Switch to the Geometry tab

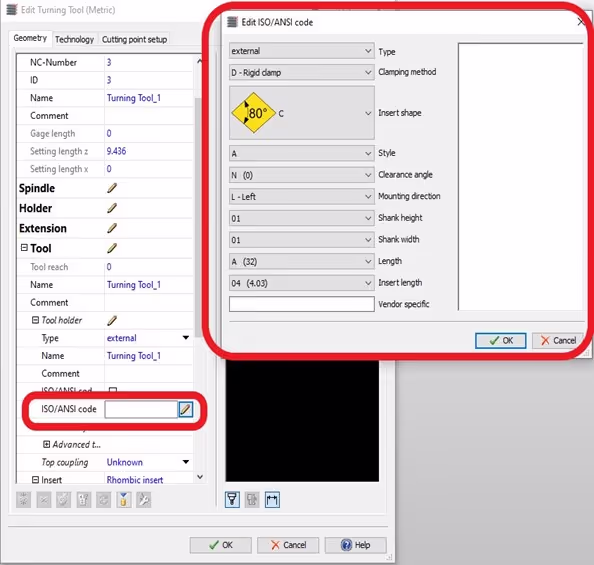[x=30, y=38]
